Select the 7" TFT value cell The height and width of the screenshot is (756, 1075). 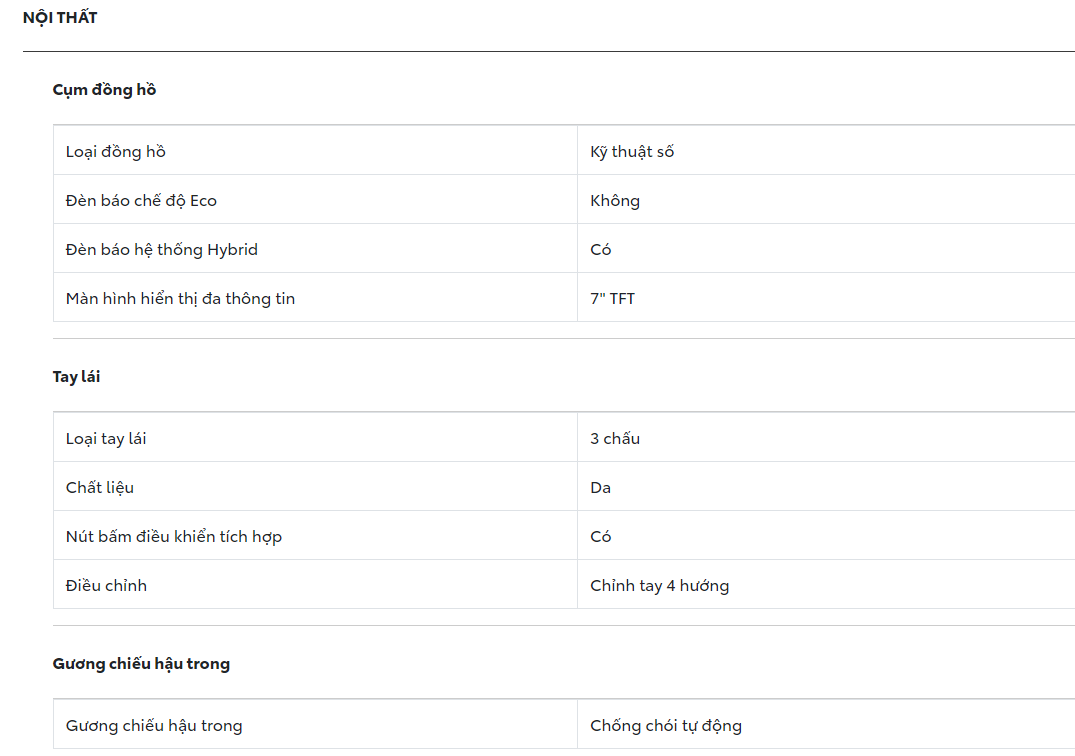point(612,299)
